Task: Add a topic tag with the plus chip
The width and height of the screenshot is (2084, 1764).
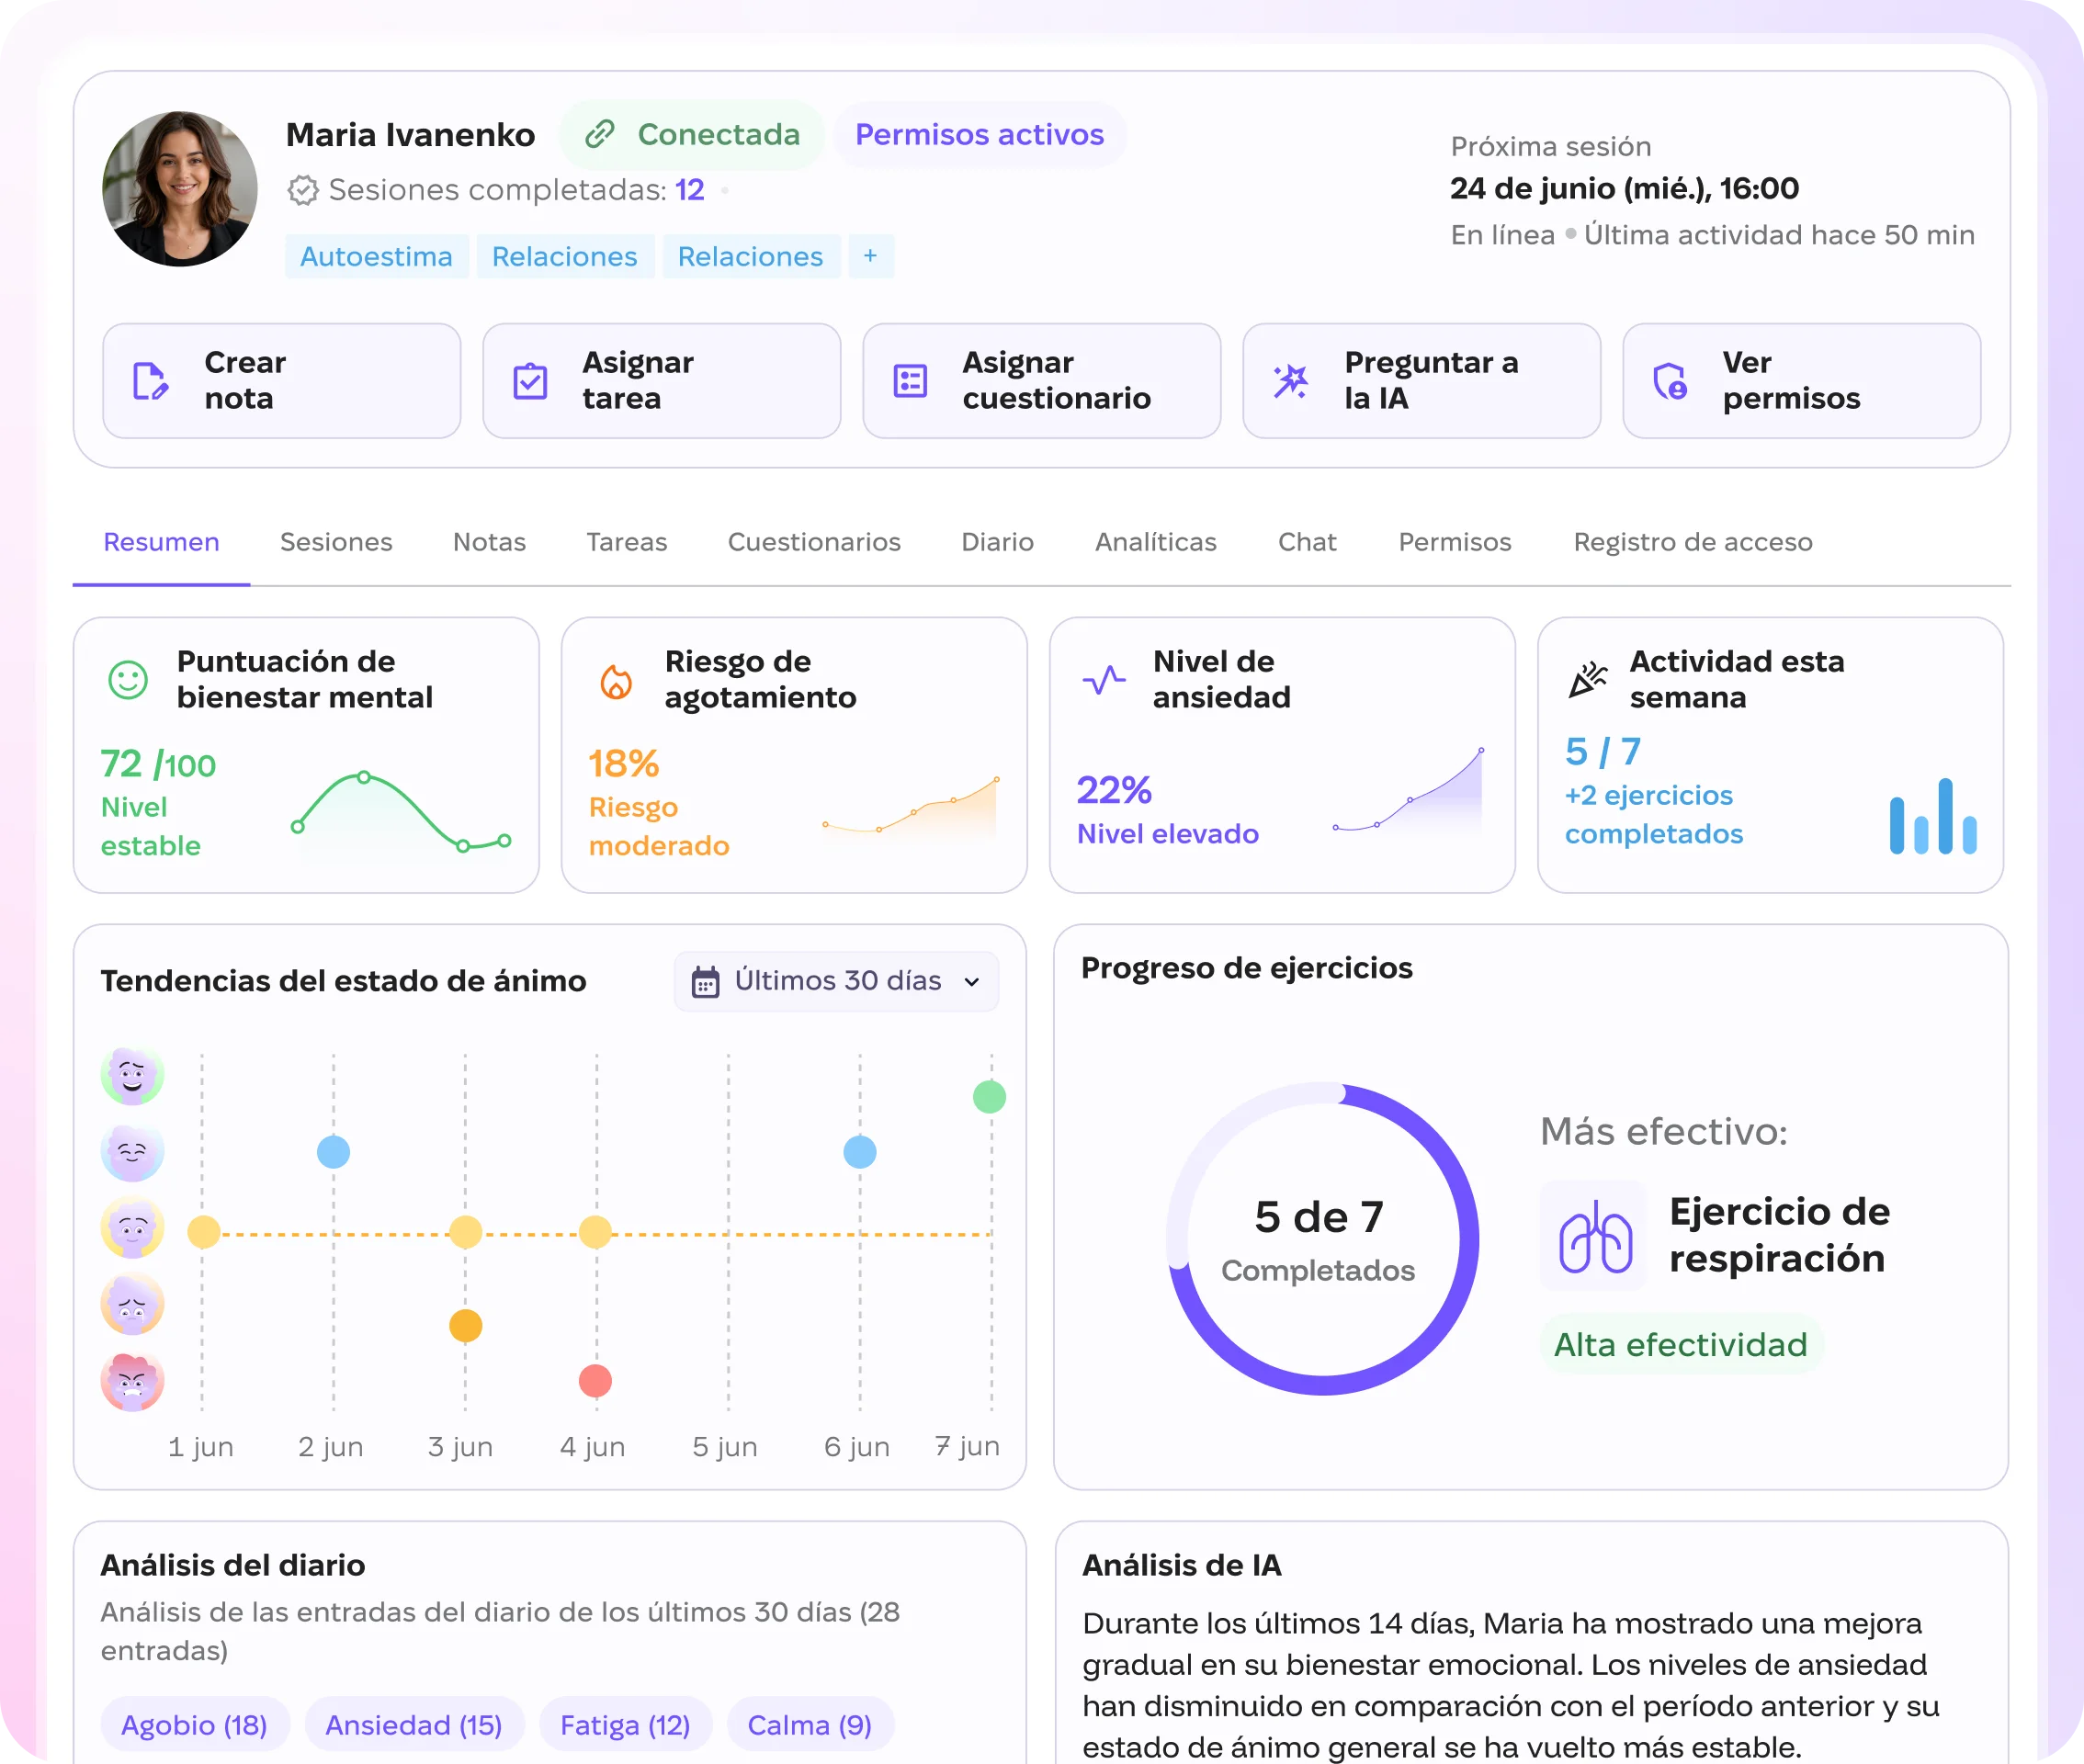Action: tap(871, 256)
